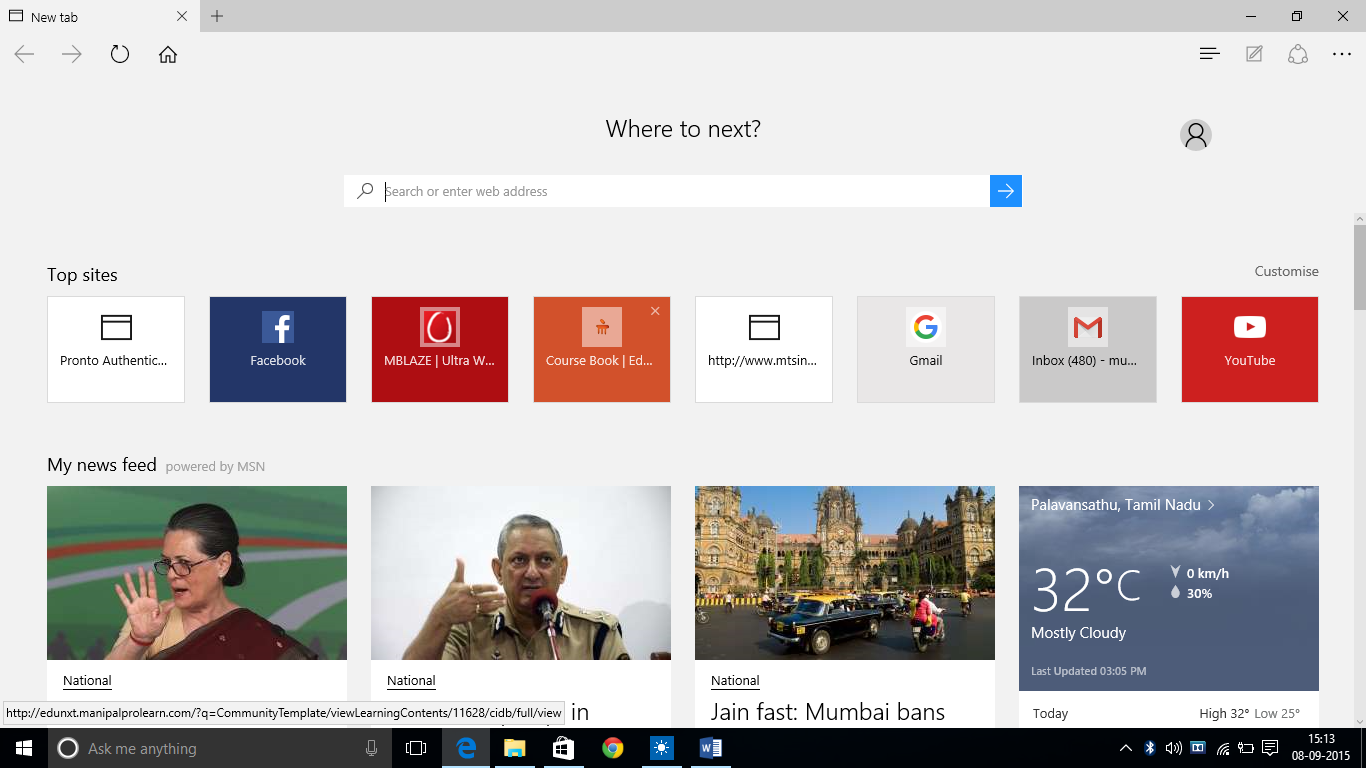Open the Facebook top site tile
The image size is (1366, 768).
point(278,349)
